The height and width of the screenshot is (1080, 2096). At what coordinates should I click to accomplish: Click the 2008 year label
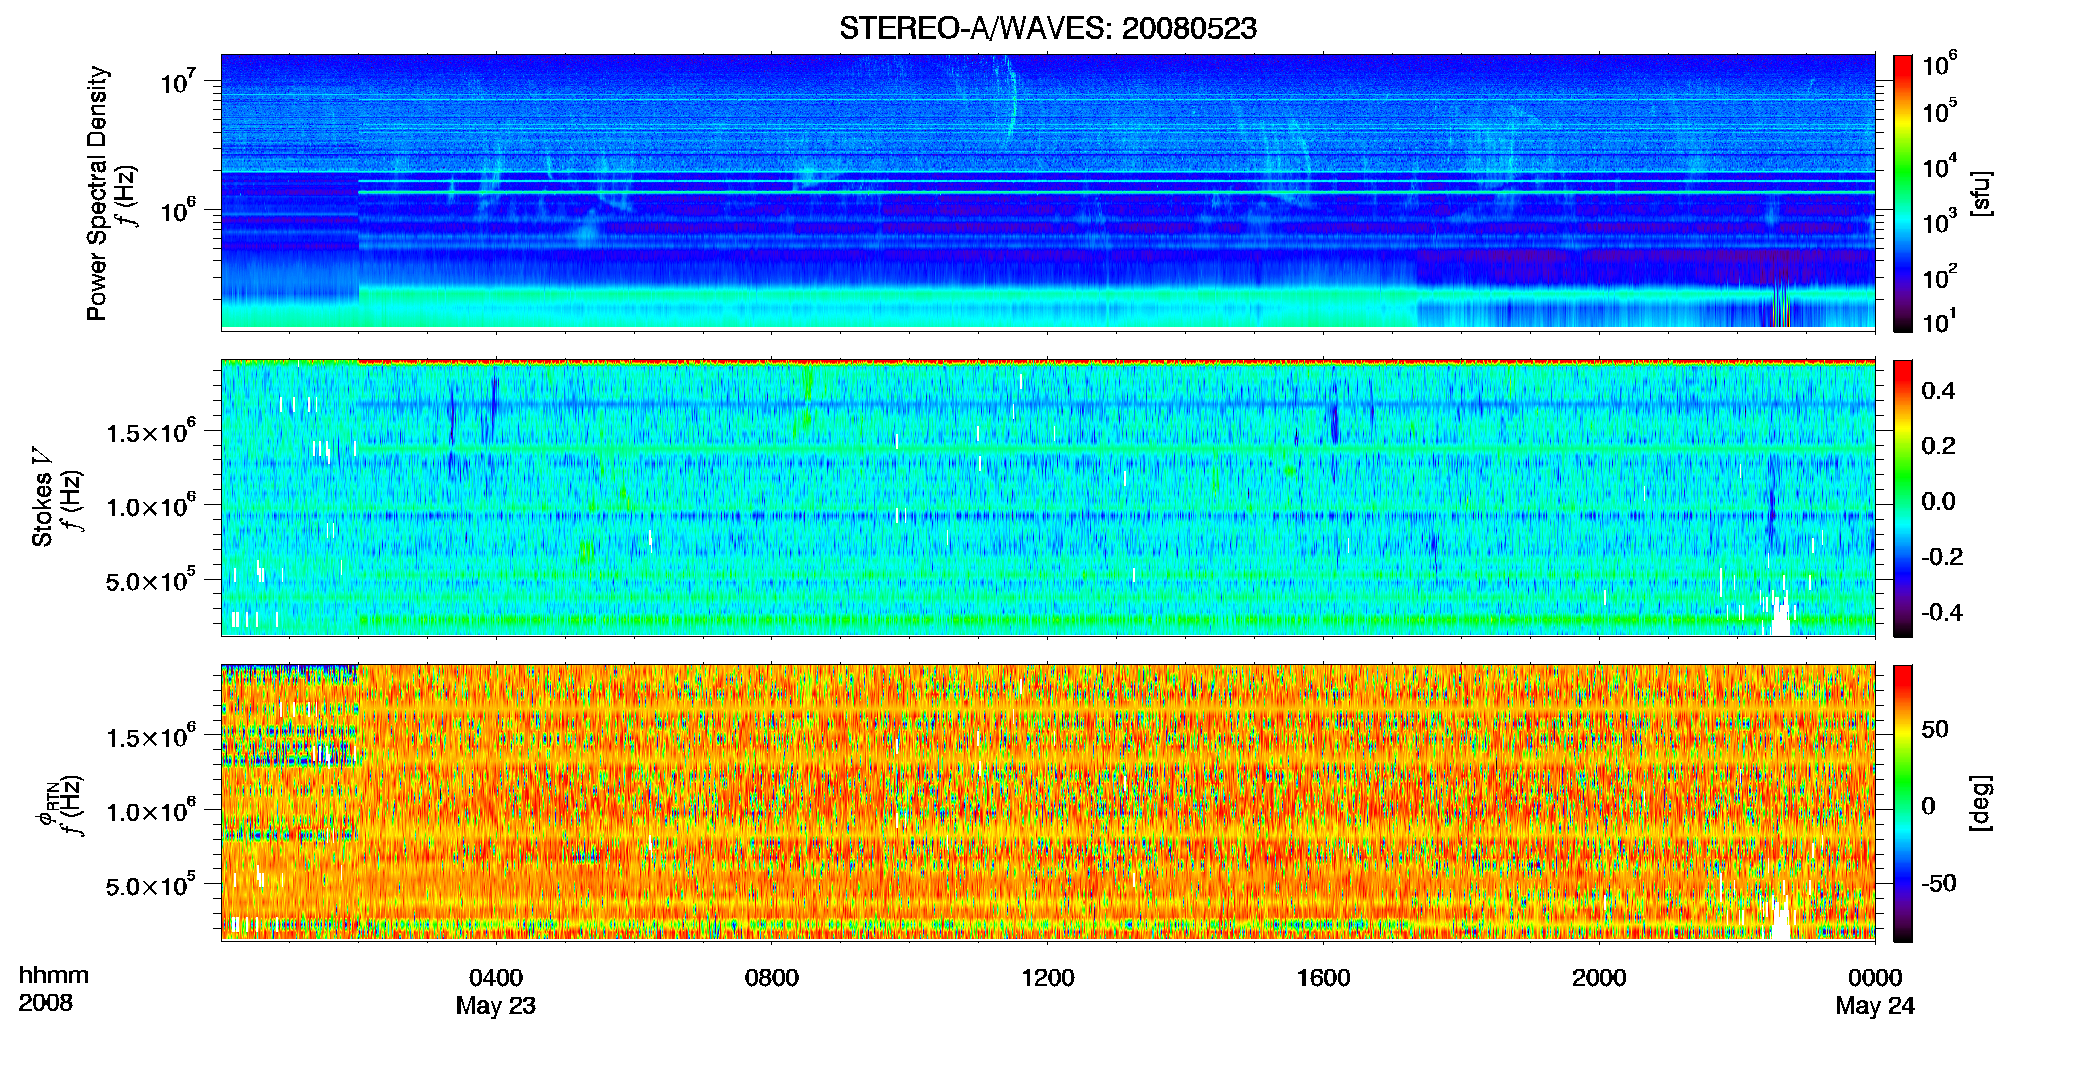[45, 1003]
